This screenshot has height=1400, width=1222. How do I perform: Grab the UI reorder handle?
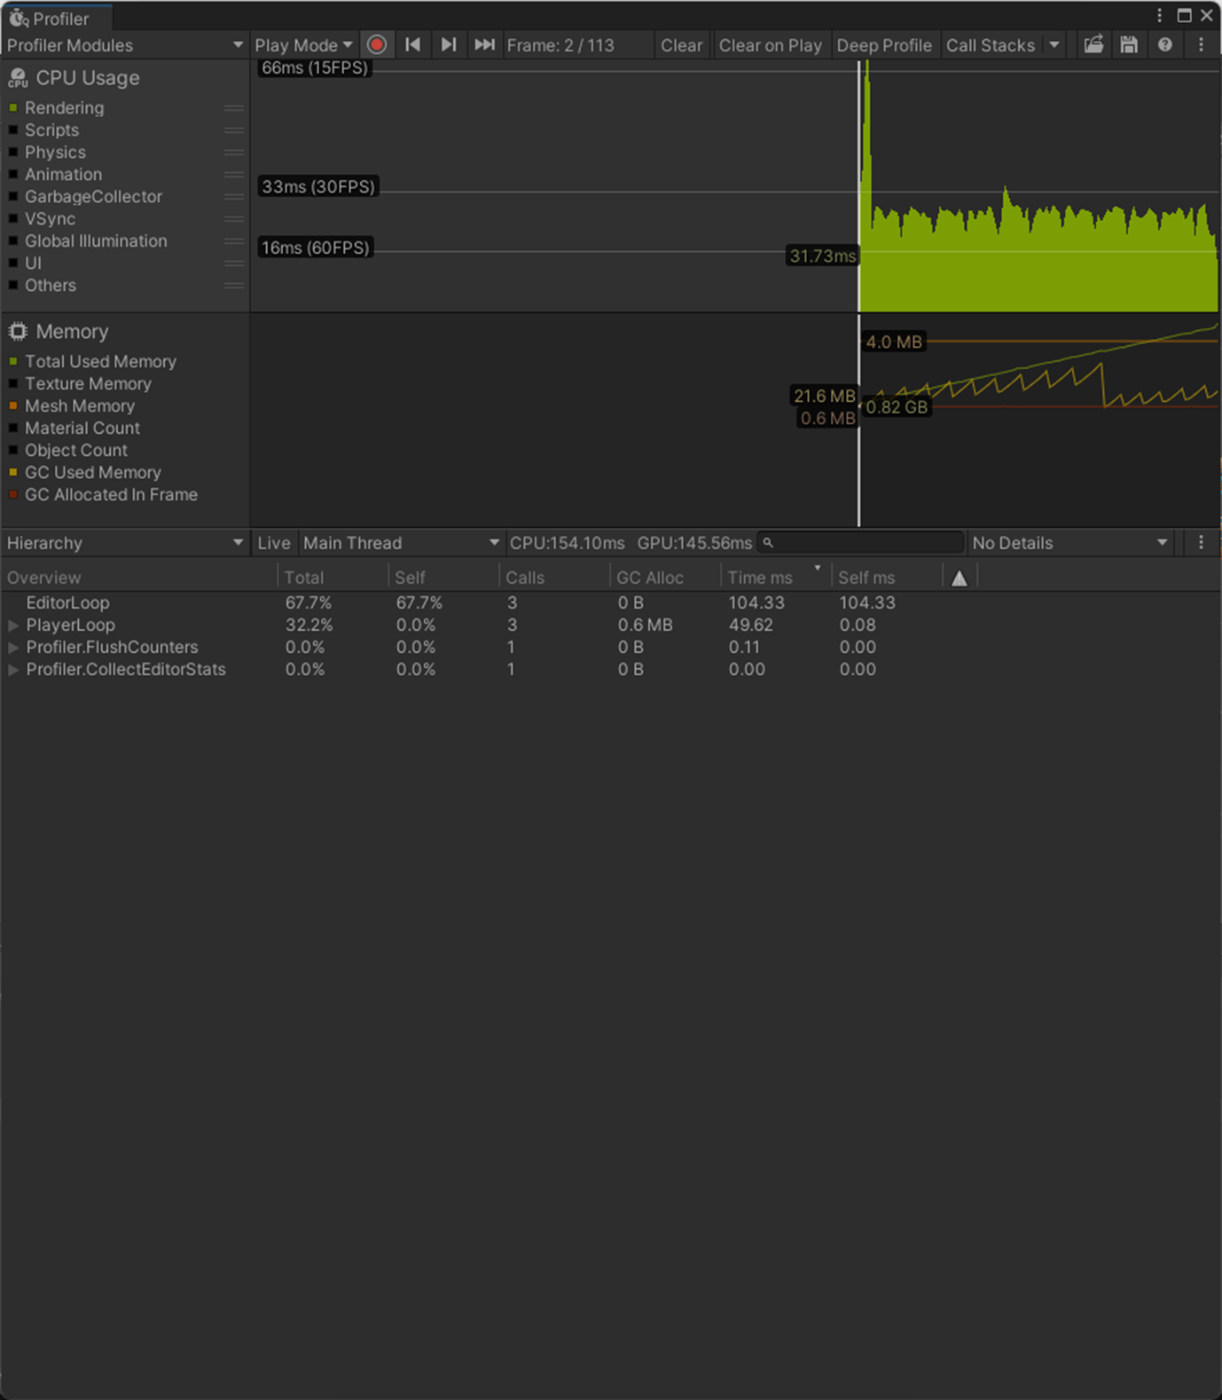coord(234,263)
